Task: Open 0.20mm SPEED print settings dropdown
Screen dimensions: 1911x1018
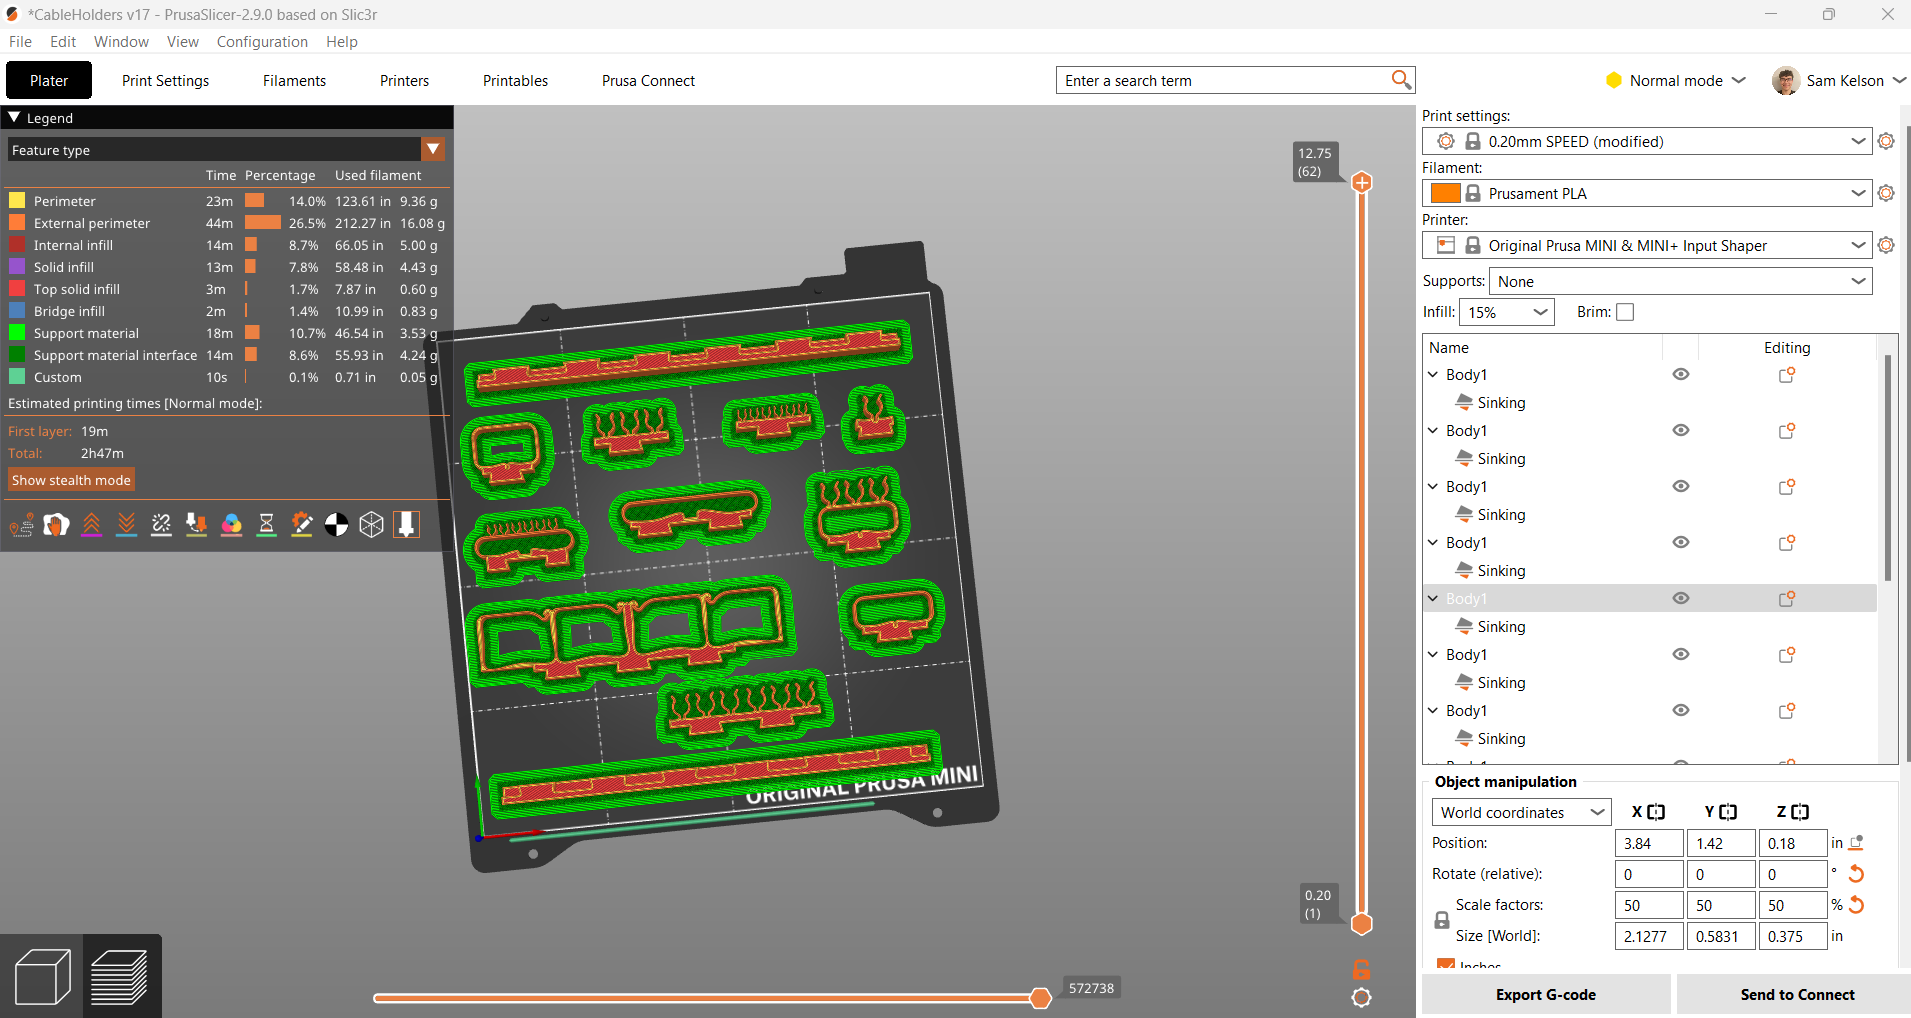Action: click(1646, 141)
